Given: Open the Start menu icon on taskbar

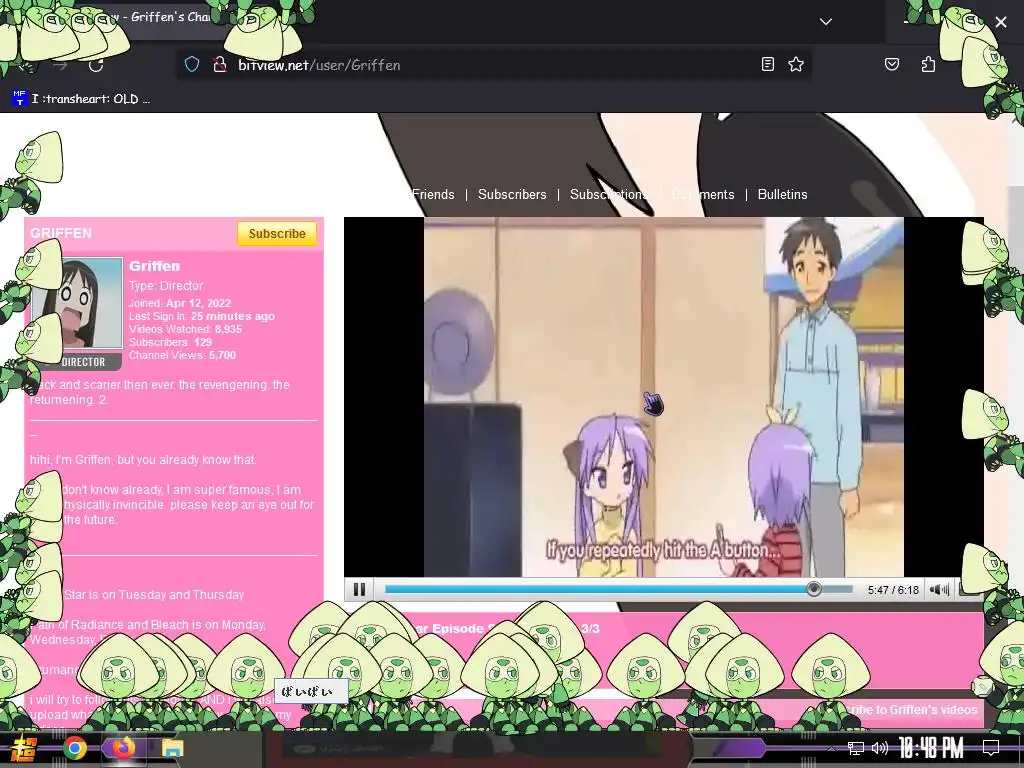Looking at the screenshot, I should click(x=26, y=748).
